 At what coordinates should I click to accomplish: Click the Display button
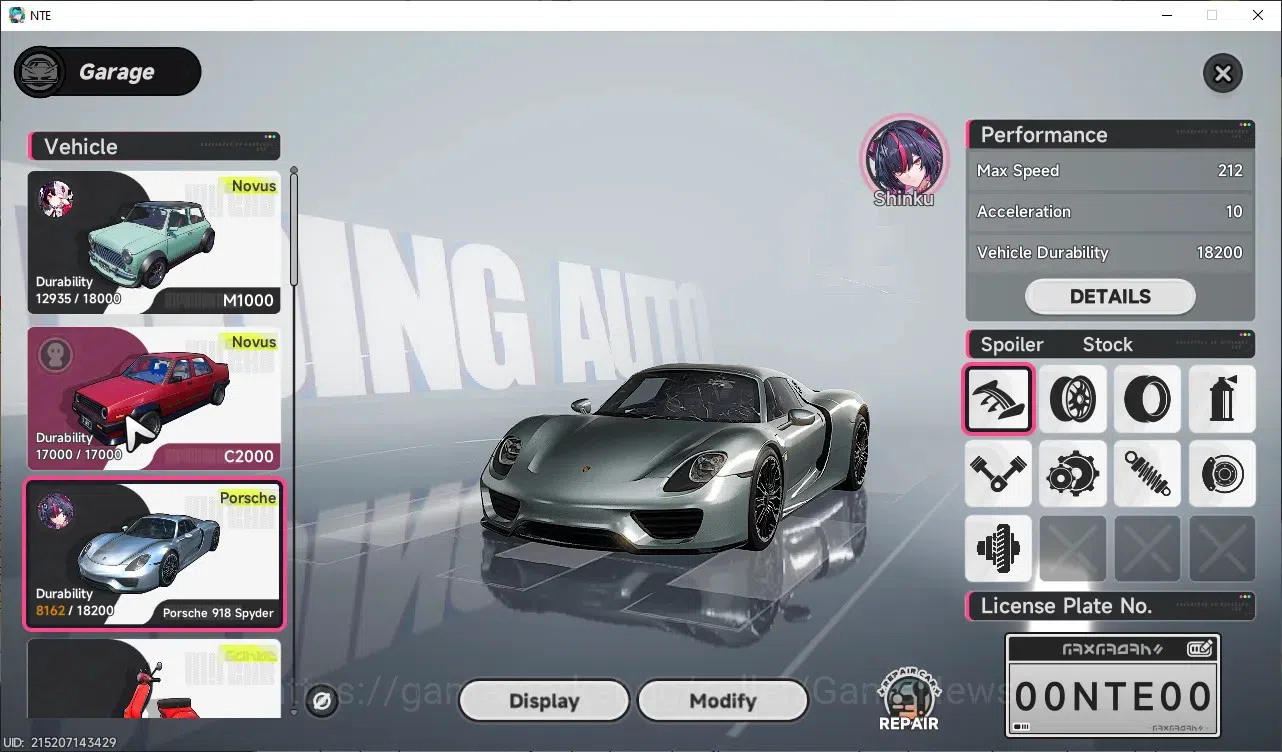[544, 701]
